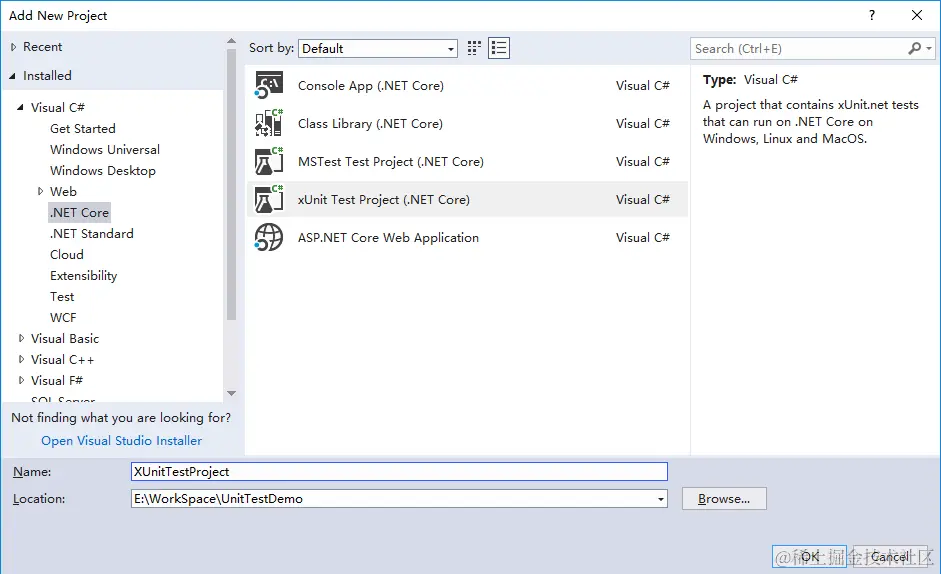Choose Class Library (.NET Core) template name
This screenshot has height=574, width=941.
[370, 124]
